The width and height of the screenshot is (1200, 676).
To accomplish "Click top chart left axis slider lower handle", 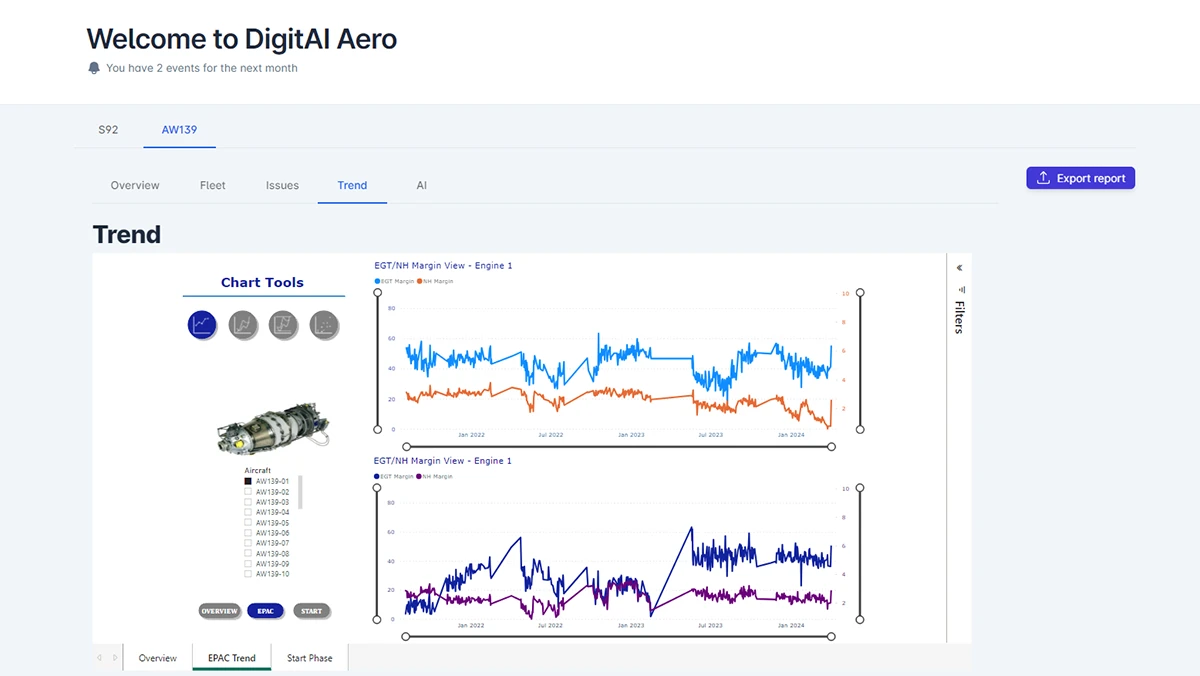I will (x=377, y=429).
